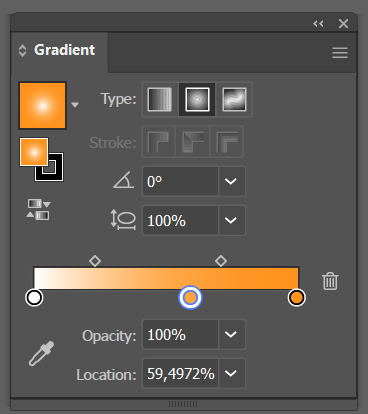Open the Gradient panel hamburger menu

click(x=340, y=53)
